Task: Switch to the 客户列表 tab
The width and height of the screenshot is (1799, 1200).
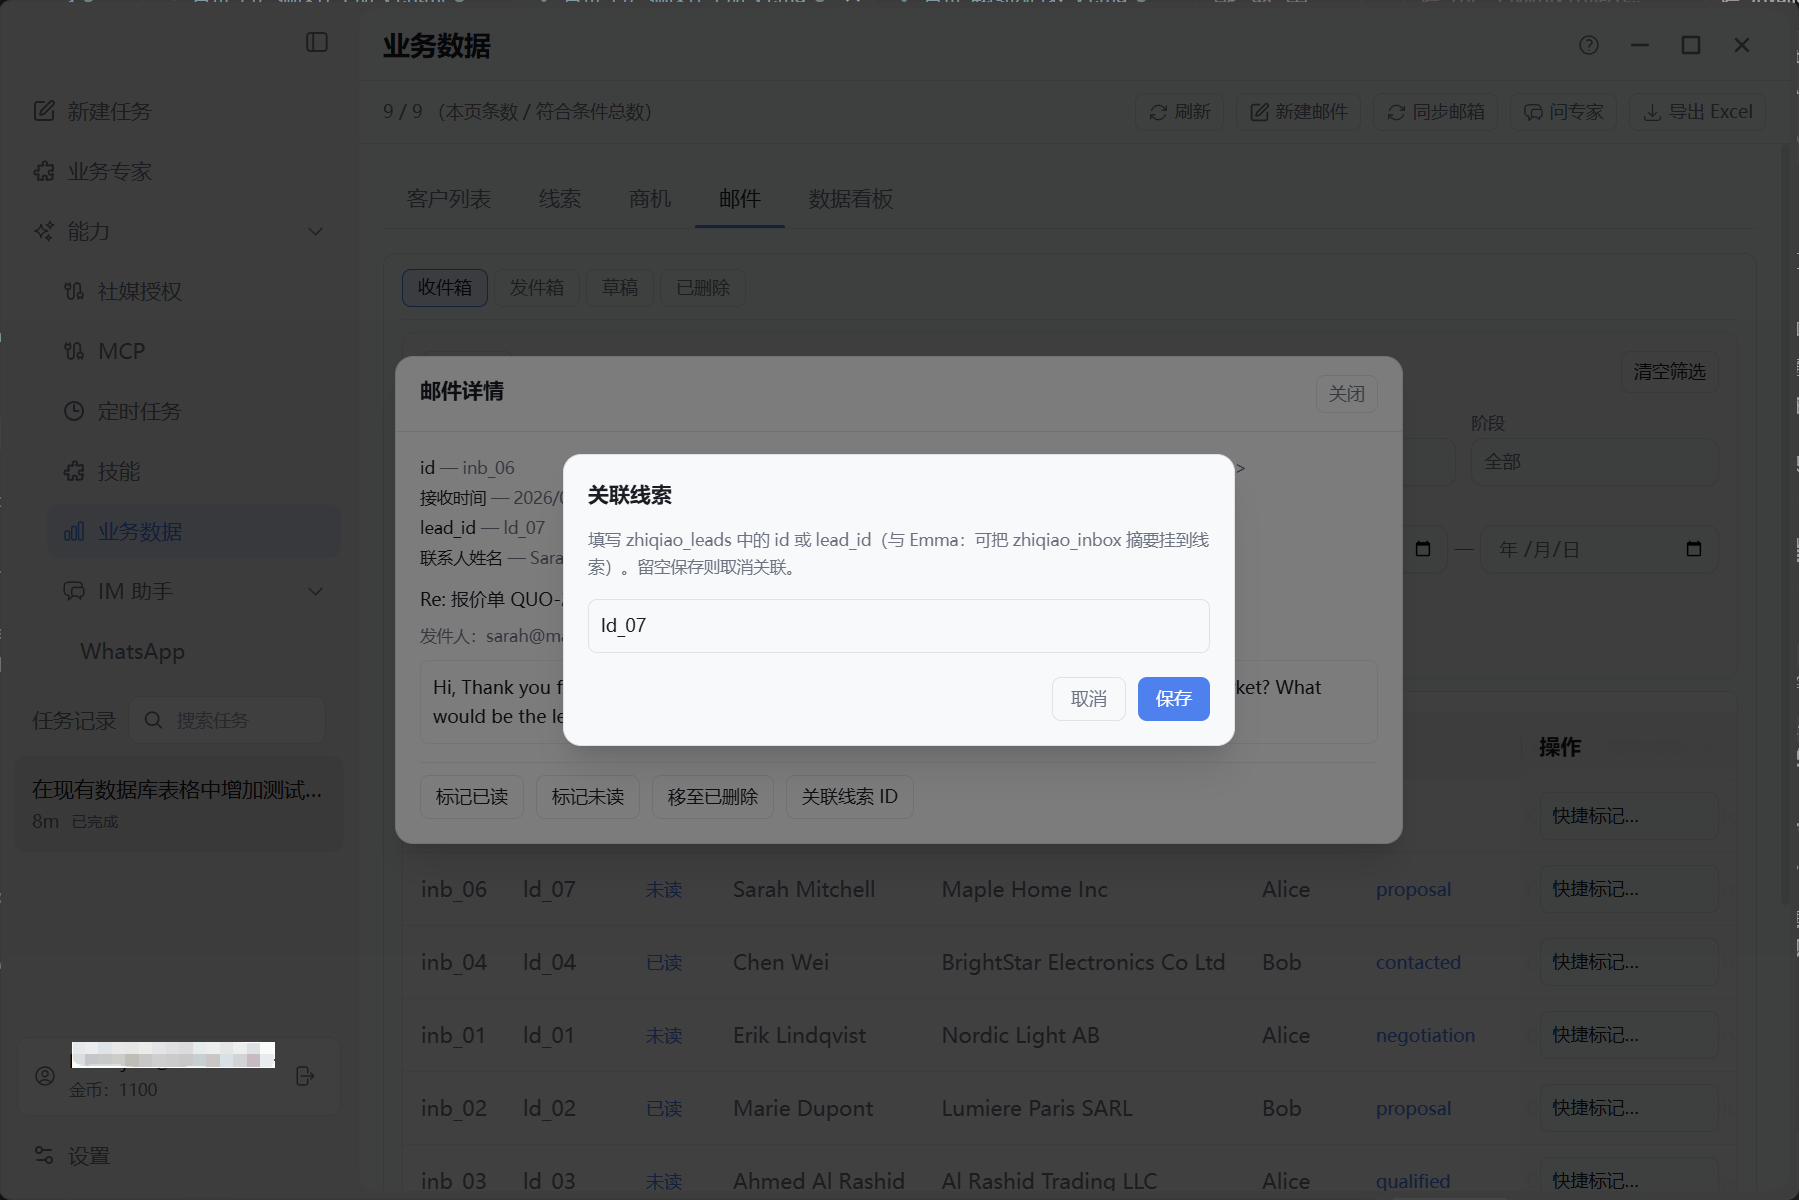Action: pyautogui.click(x=448, y=199)
